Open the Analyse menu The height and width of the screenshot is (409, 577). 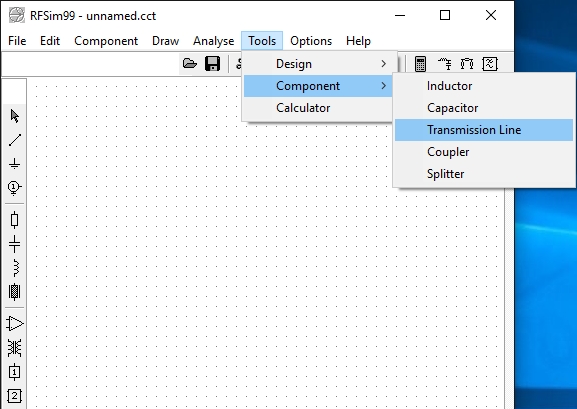click(x=213, y=41)
